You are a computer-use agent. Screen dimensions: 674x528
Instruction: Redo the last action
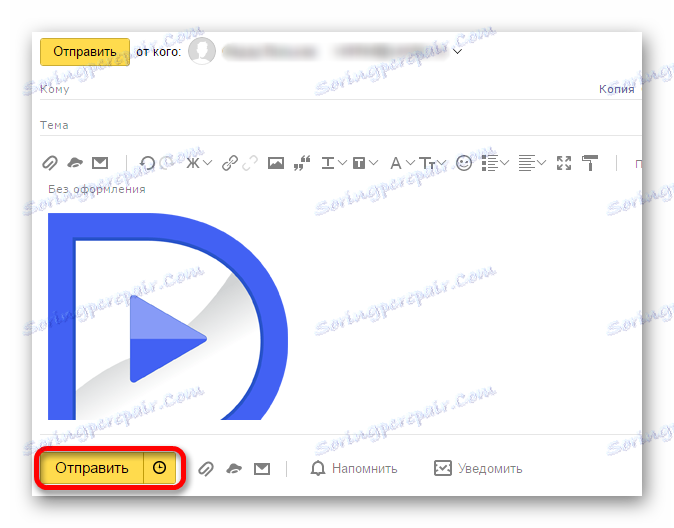168,163
